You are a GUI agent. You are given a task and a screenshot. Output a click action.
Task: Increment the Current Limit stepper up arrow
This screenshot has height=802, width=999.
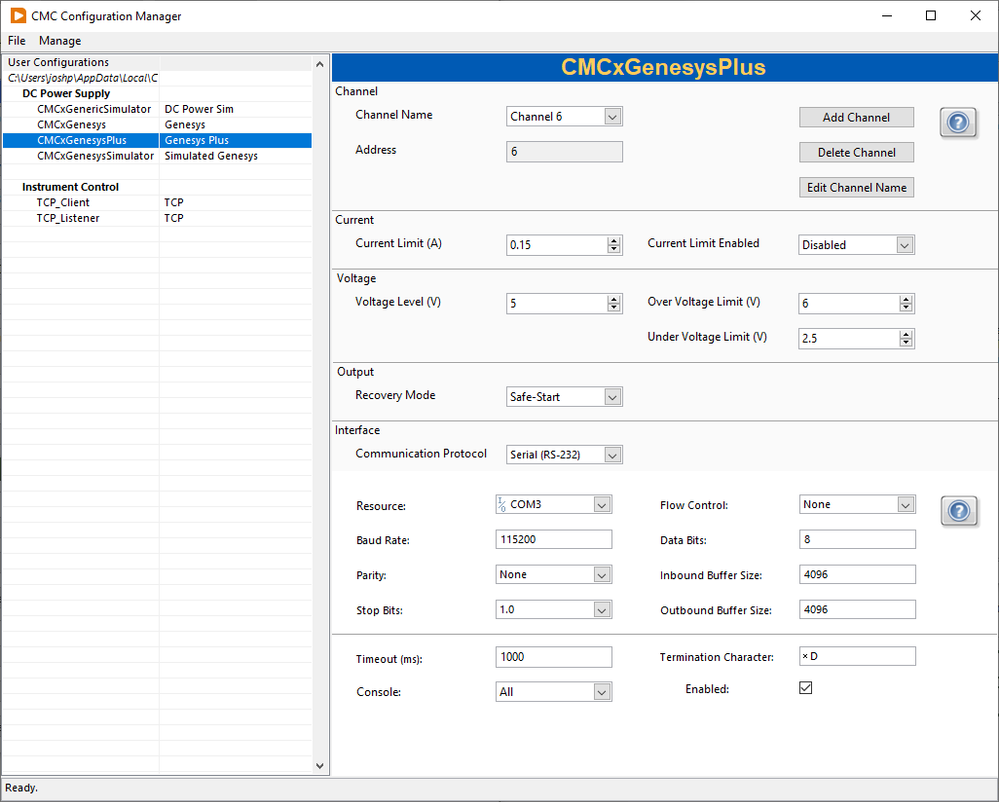[613, 240]
